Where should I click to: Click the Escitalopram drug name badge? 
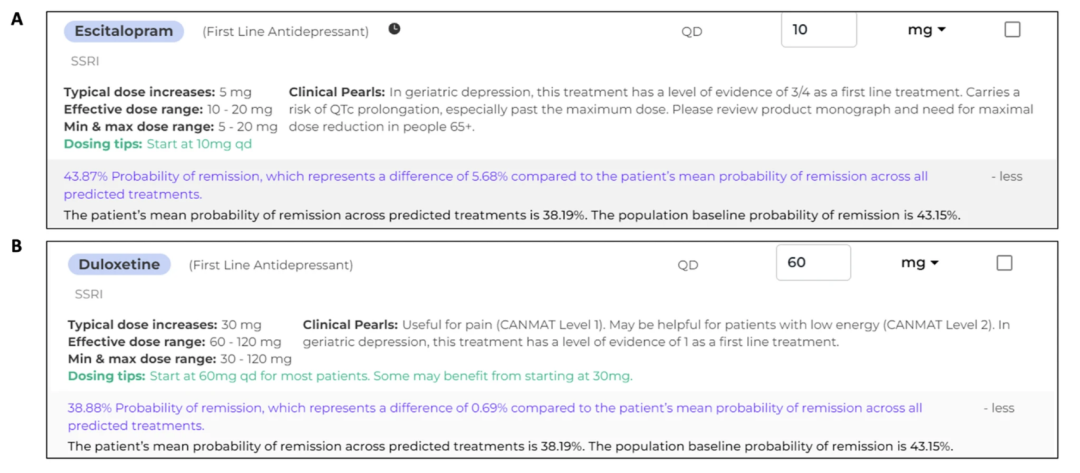pos(124,31)
